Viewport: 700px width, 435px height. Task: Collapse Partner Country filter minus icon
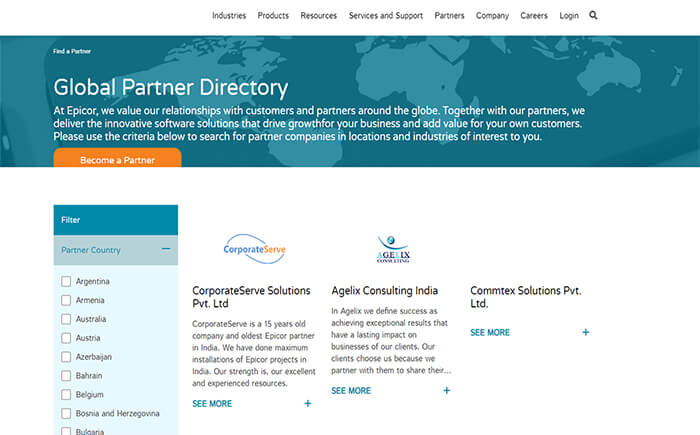166,249
